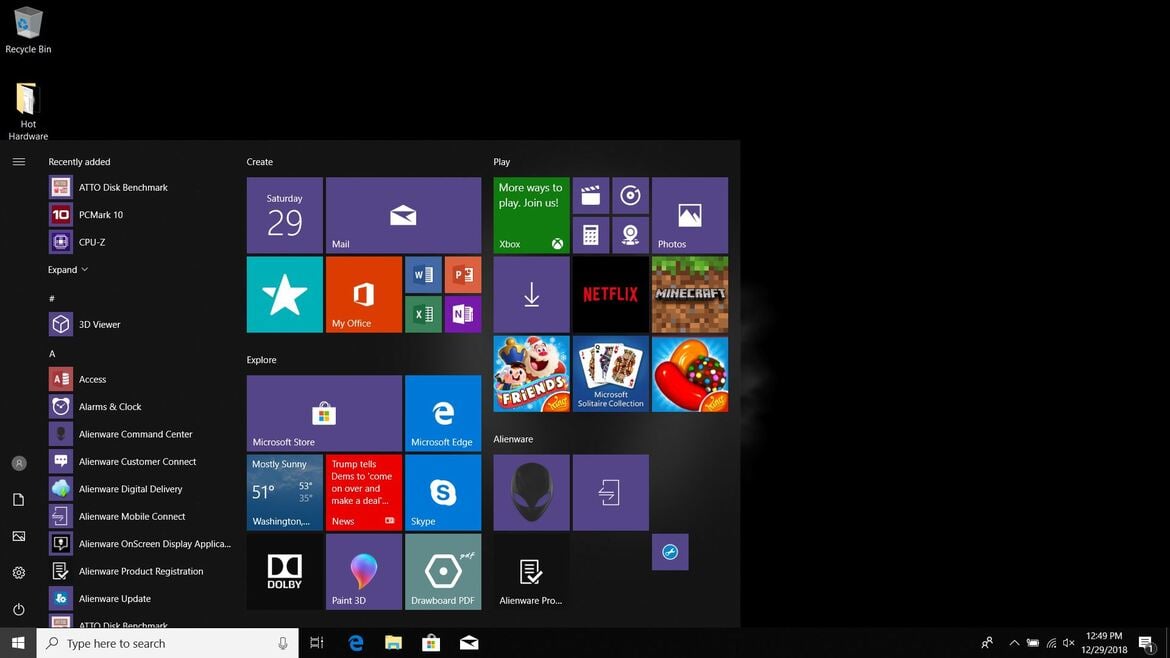Open the Camera webcam tile
The image size is (1170, 658).
point(630,235)
